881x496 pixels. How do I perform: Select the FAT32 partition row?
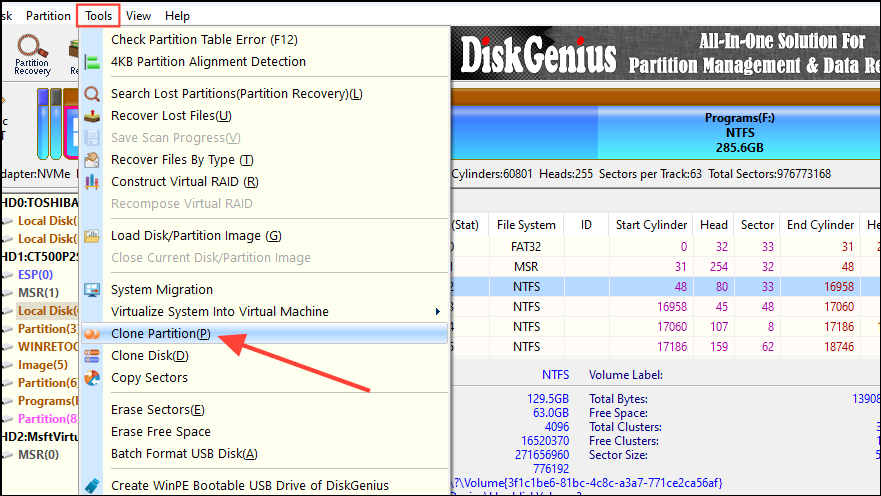[x=666, y=247]
